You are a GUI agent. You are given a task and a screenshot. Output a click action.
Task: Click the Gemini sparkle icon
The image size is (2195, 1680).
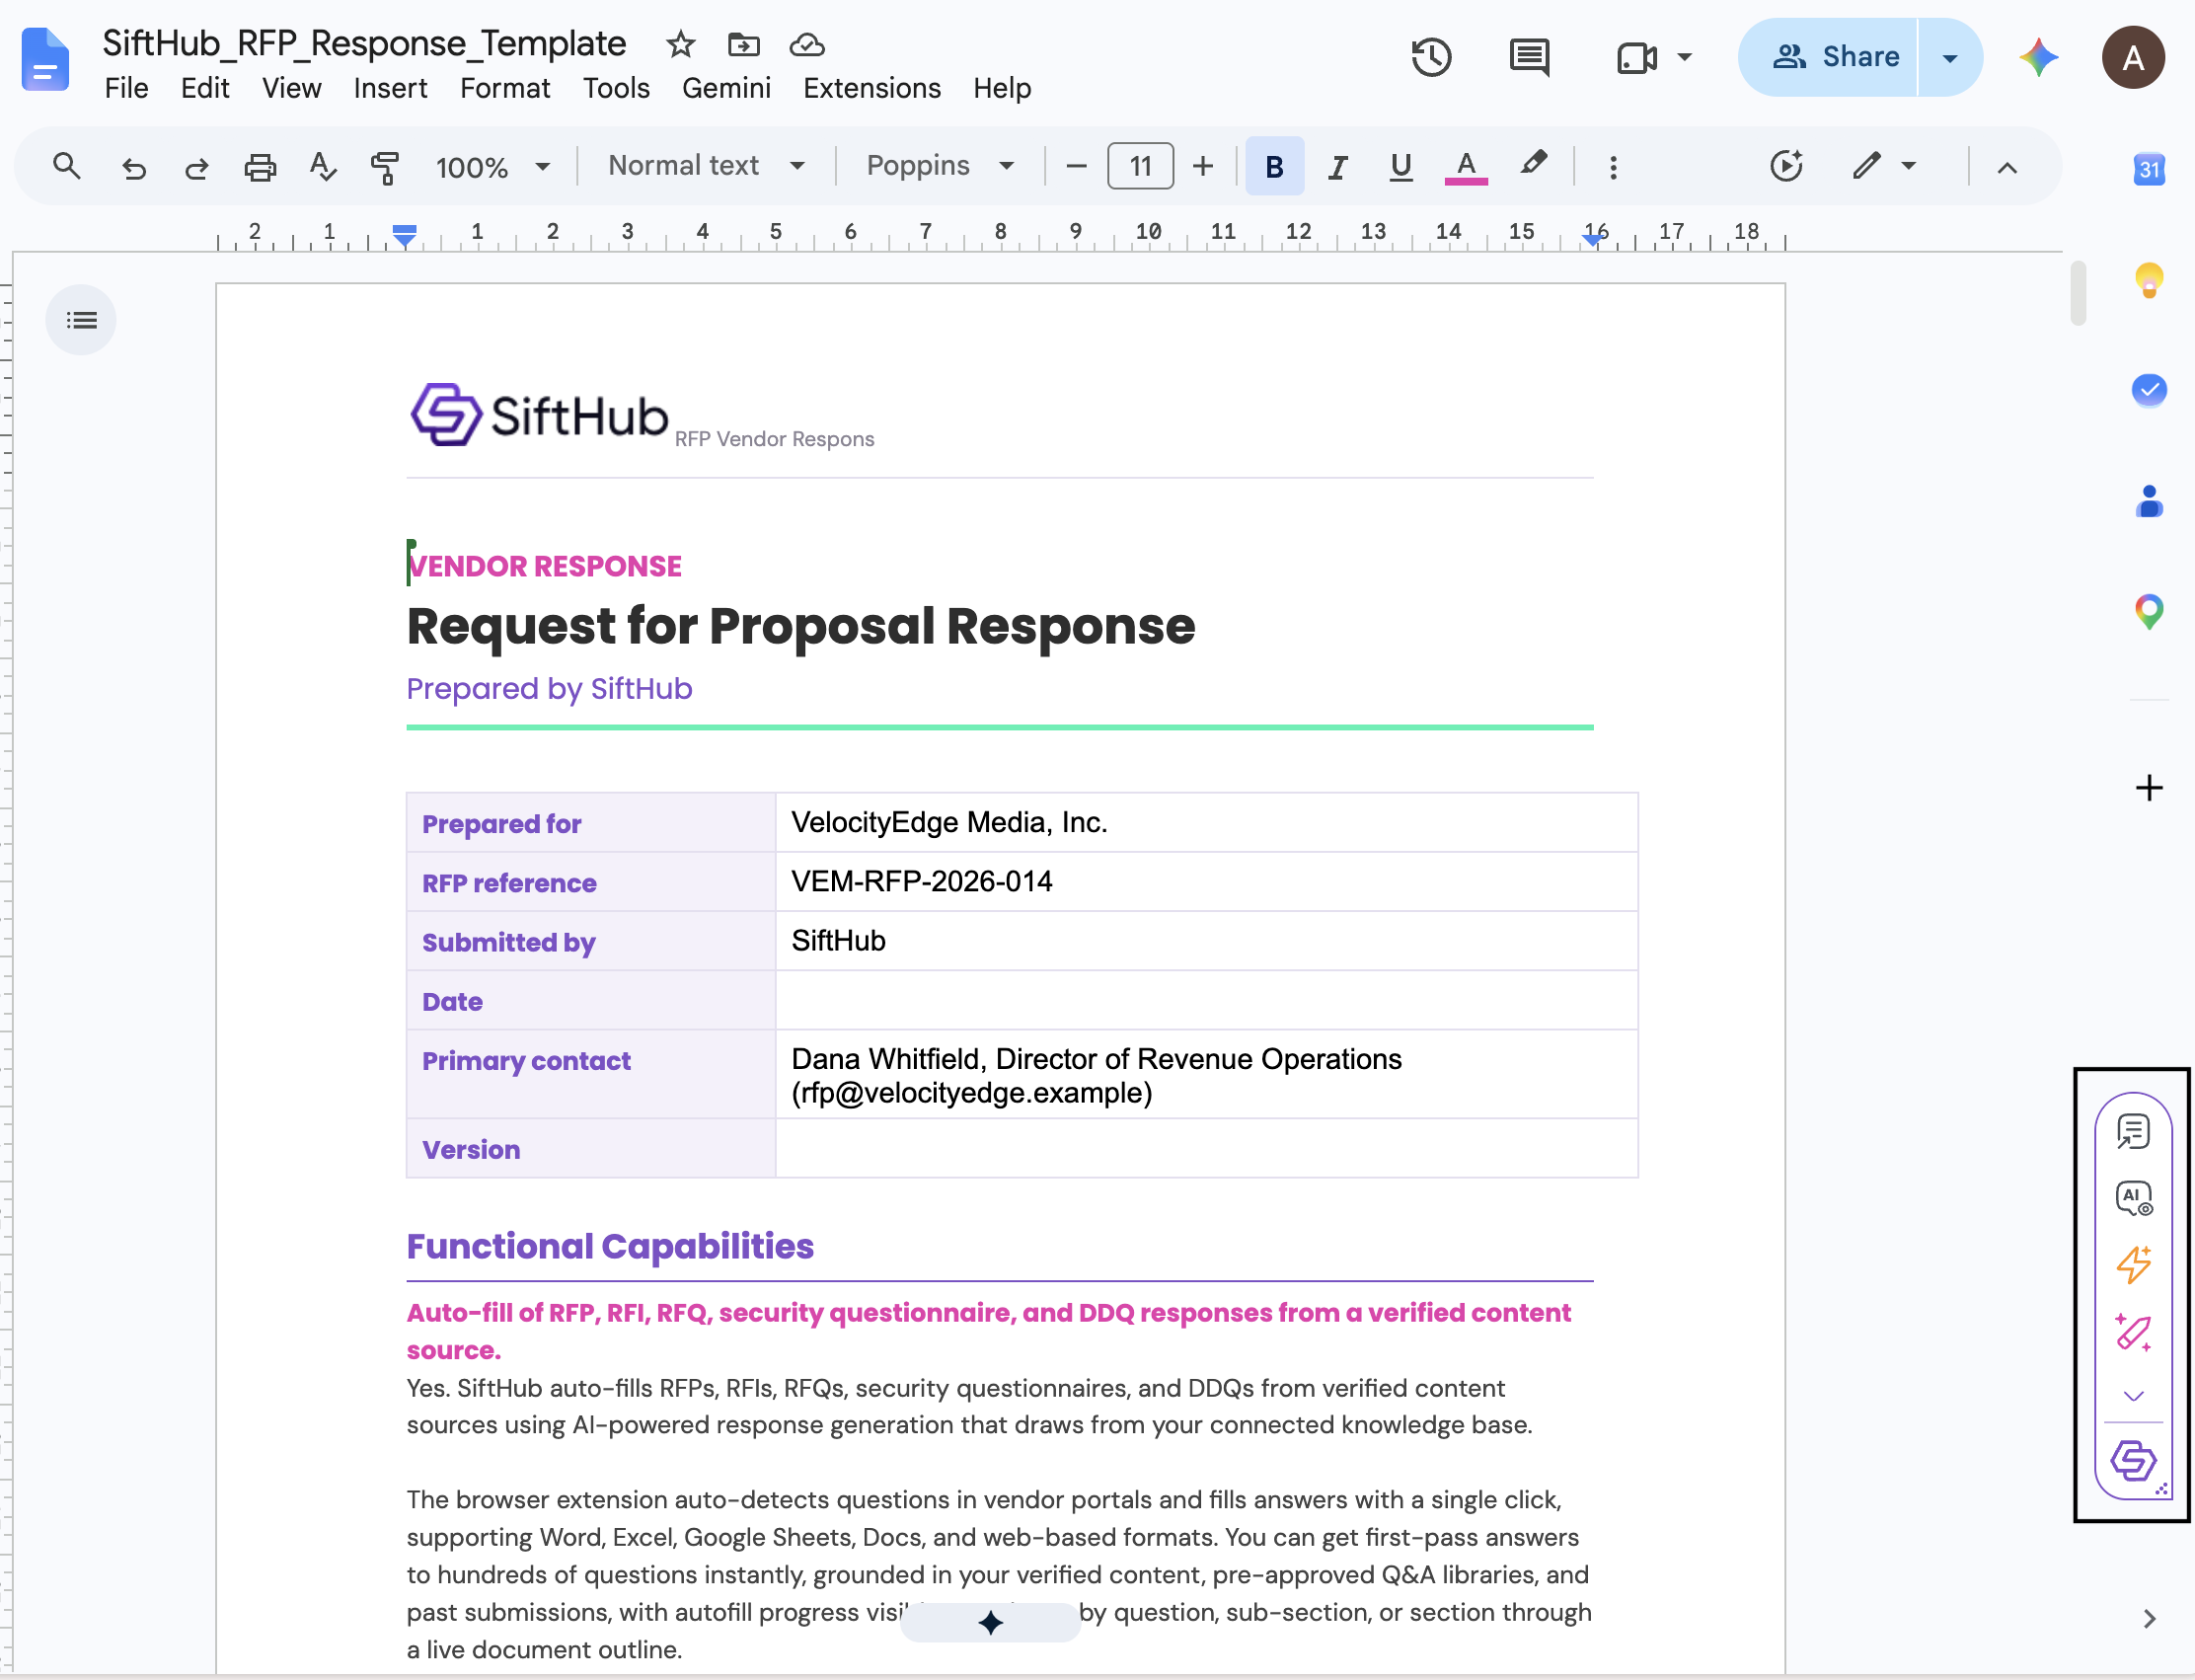2038,57
